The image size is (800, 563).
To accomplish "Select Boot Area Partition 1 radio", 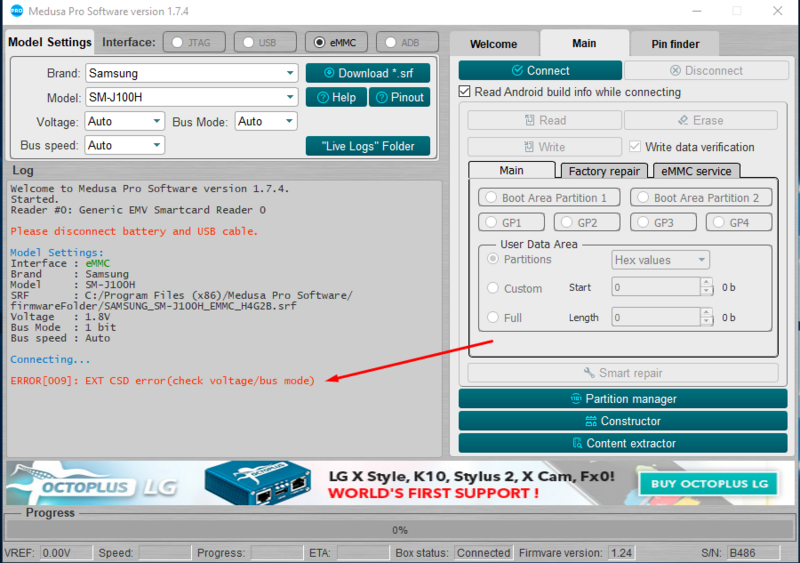I will (549, 198).
